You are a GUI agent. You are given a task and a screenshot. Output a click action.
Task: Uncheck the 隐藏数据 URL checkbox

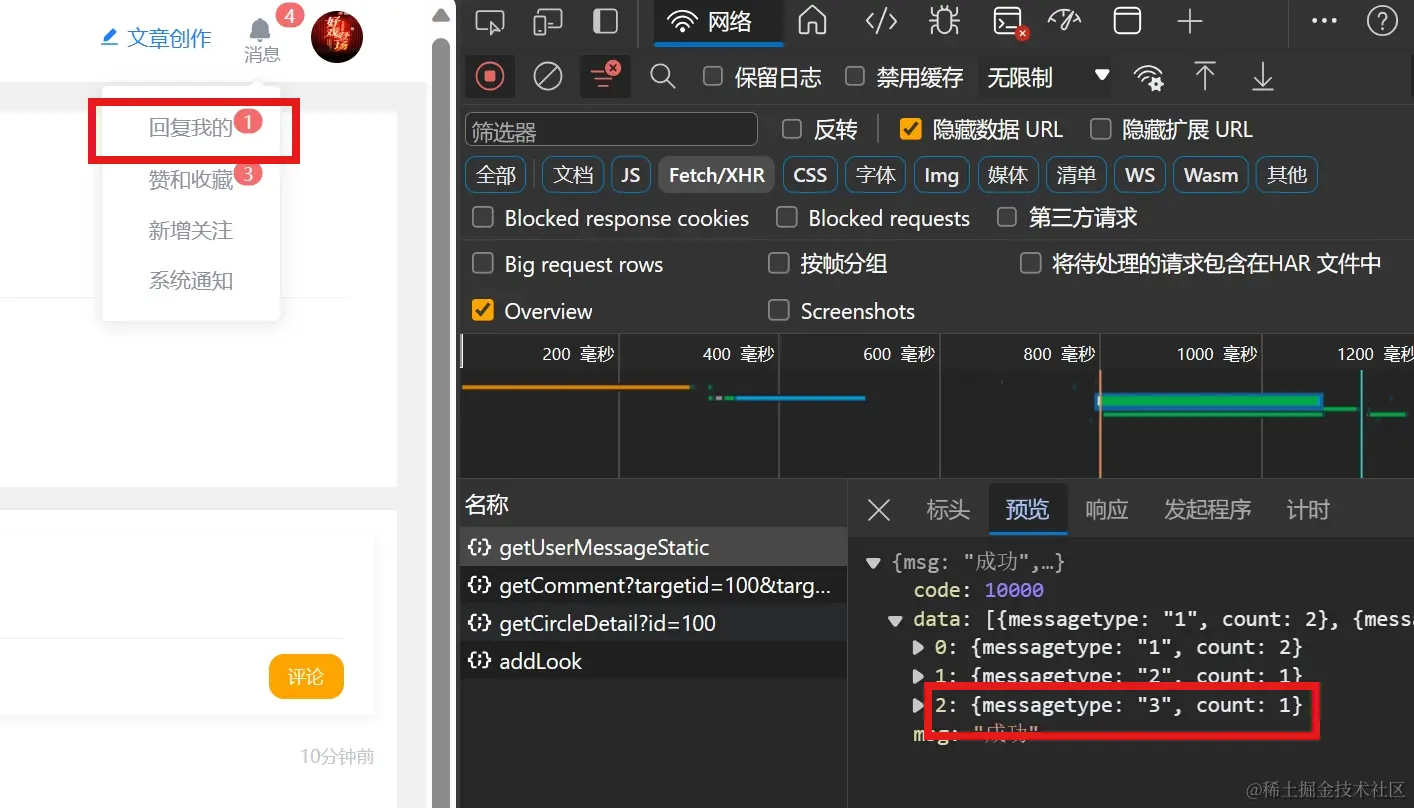[910, 129]
